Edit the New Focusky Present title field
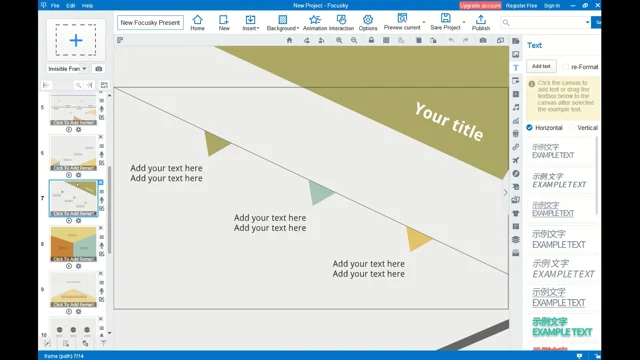Screen dimensions: 640x360 coord(150,22)
